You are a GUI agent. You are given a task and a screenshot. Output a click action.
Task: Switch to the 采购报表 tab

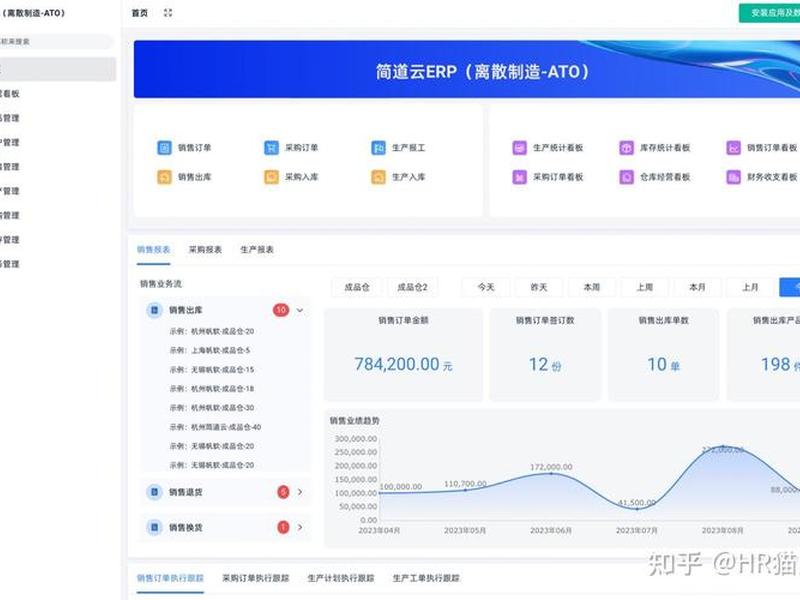pyautogui.click(x=205, y=249)
